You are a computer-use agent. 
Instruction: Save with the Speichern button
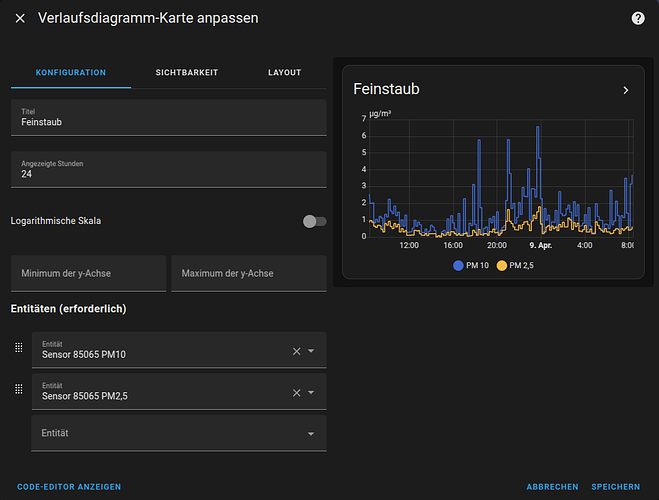[615, 487]
